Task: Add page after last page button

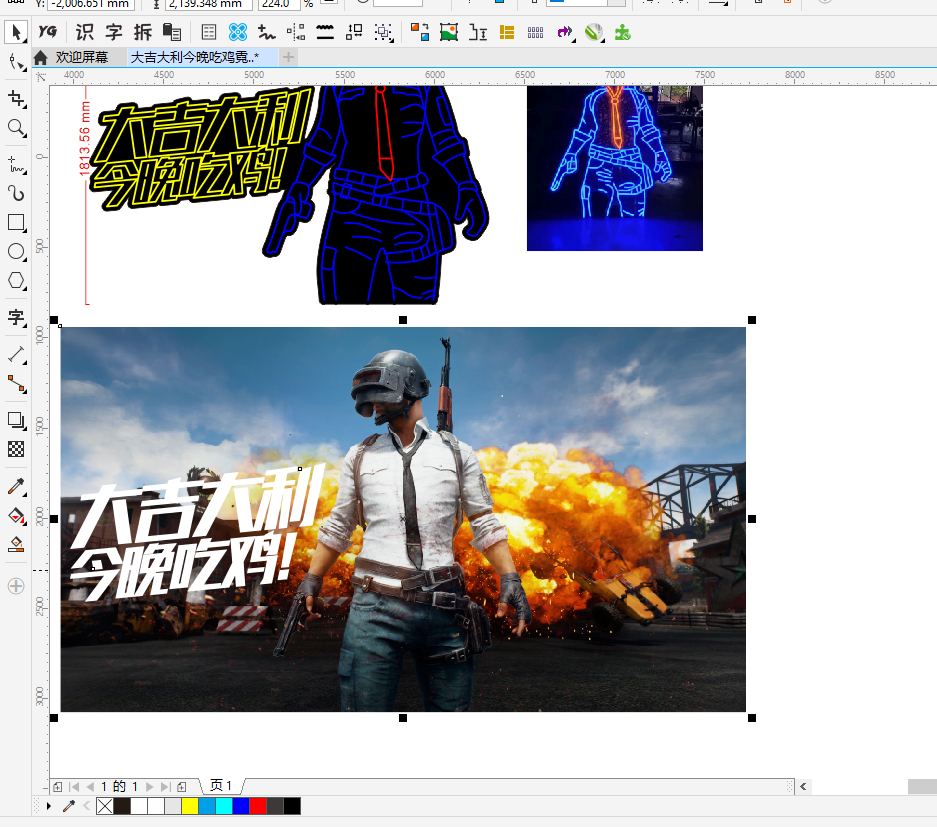Action: coord(182,786)
